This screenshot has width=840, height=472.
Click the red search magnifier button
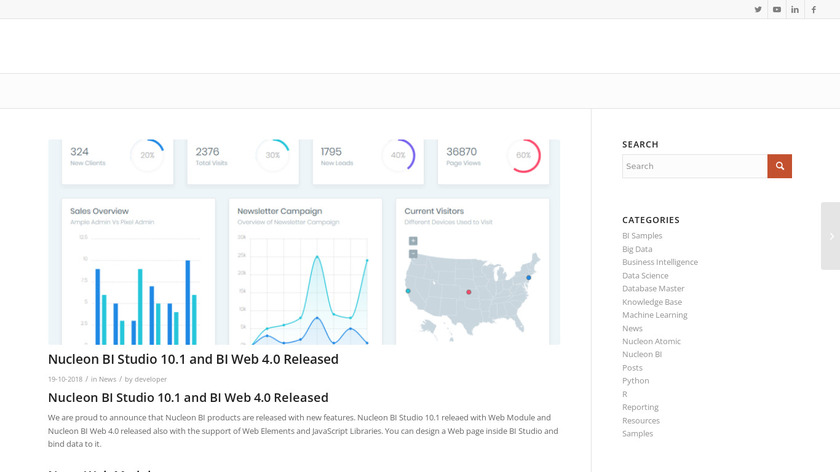[x=779, y=166]
